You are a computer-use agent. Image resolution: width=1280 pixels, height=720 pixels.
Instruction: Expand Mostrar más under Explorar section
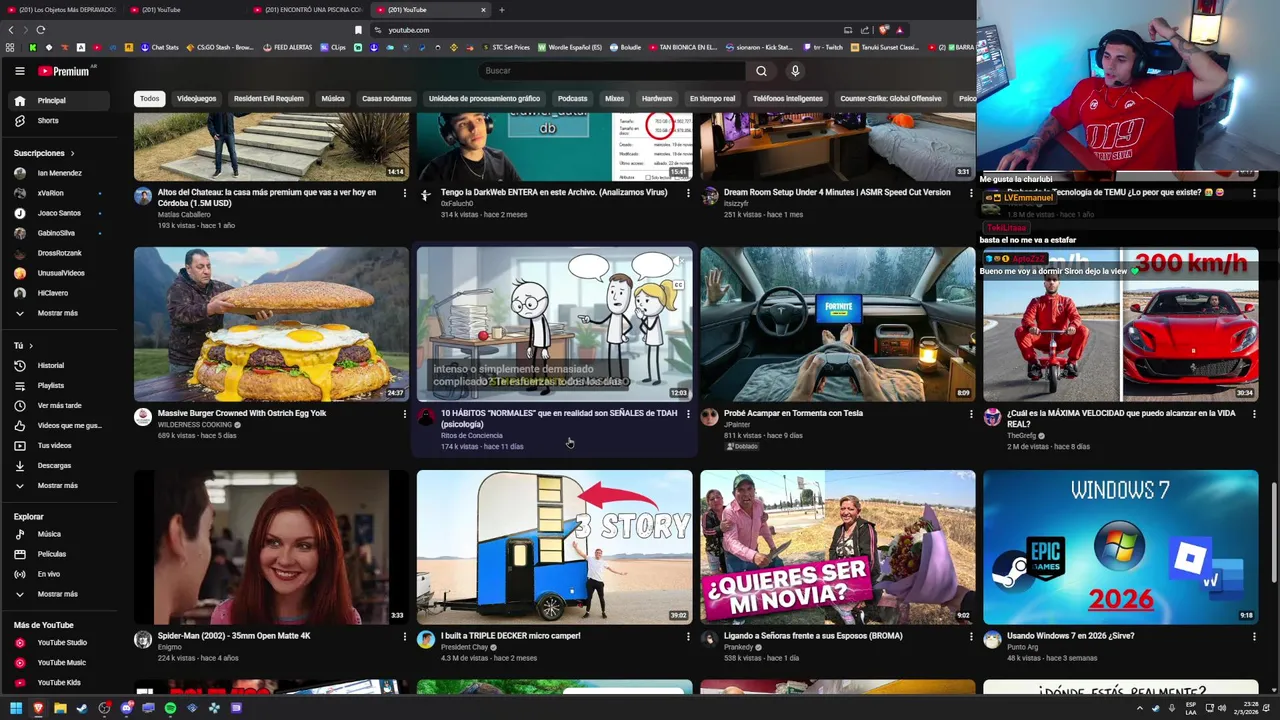click(60, 594)
